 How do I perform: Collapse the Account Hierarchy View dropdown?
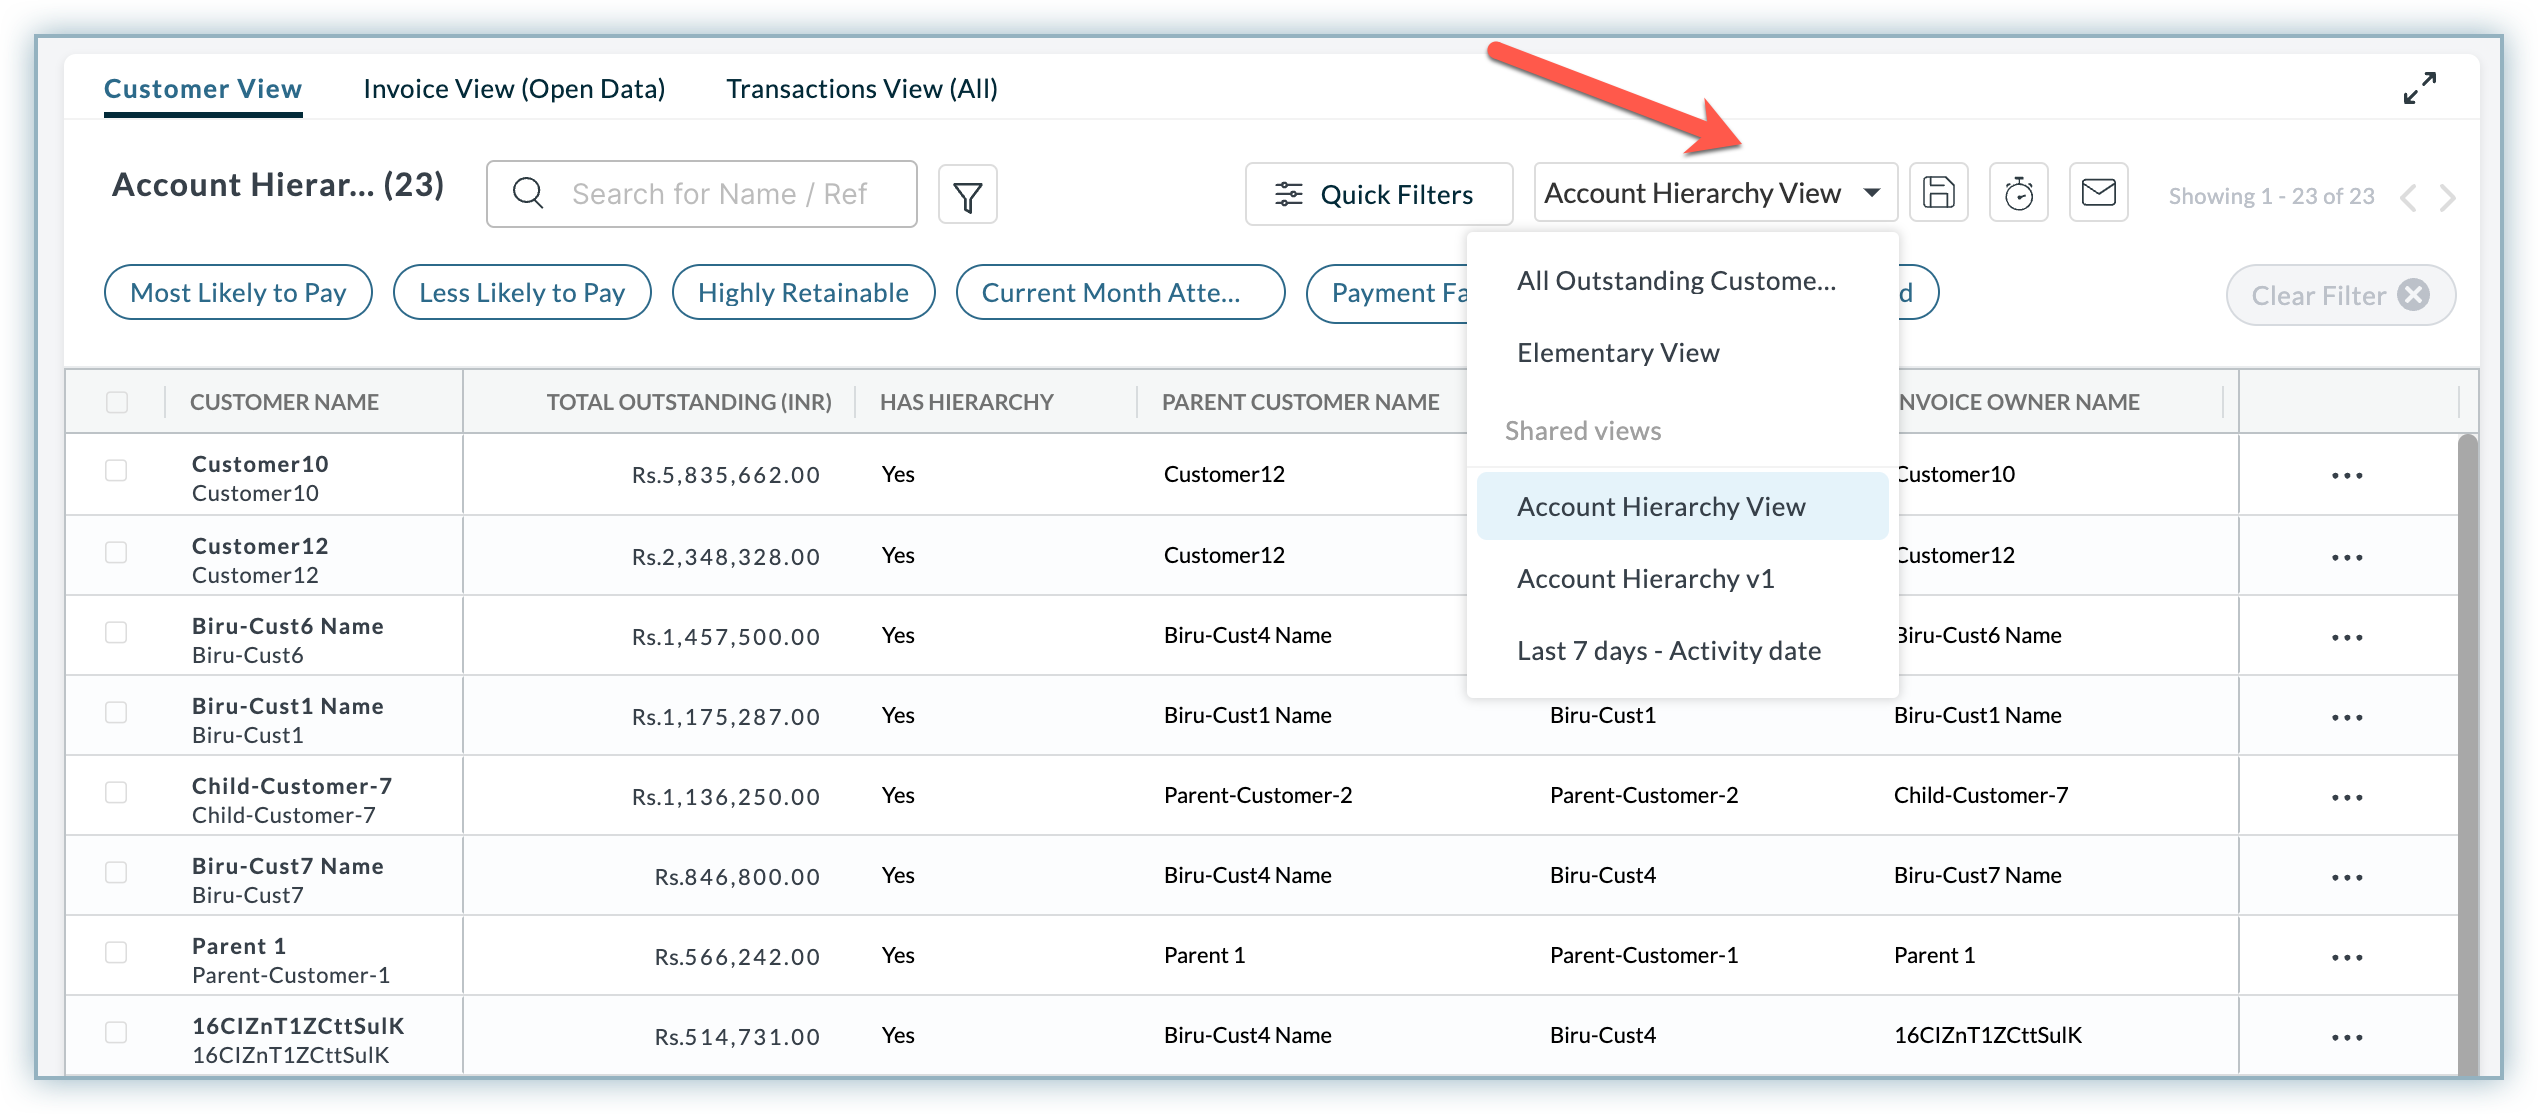coord(1715,192)
